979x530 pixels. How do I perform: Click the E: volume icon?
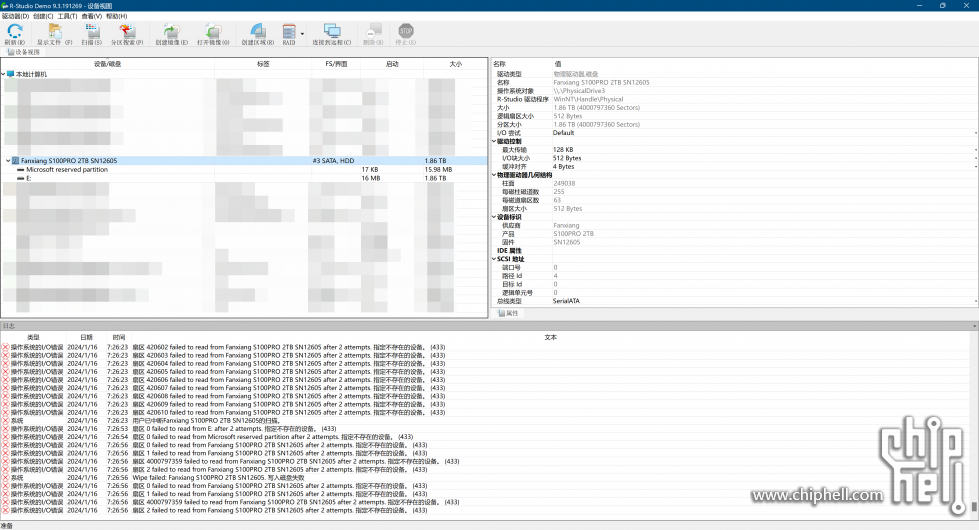tap(21, 179)
